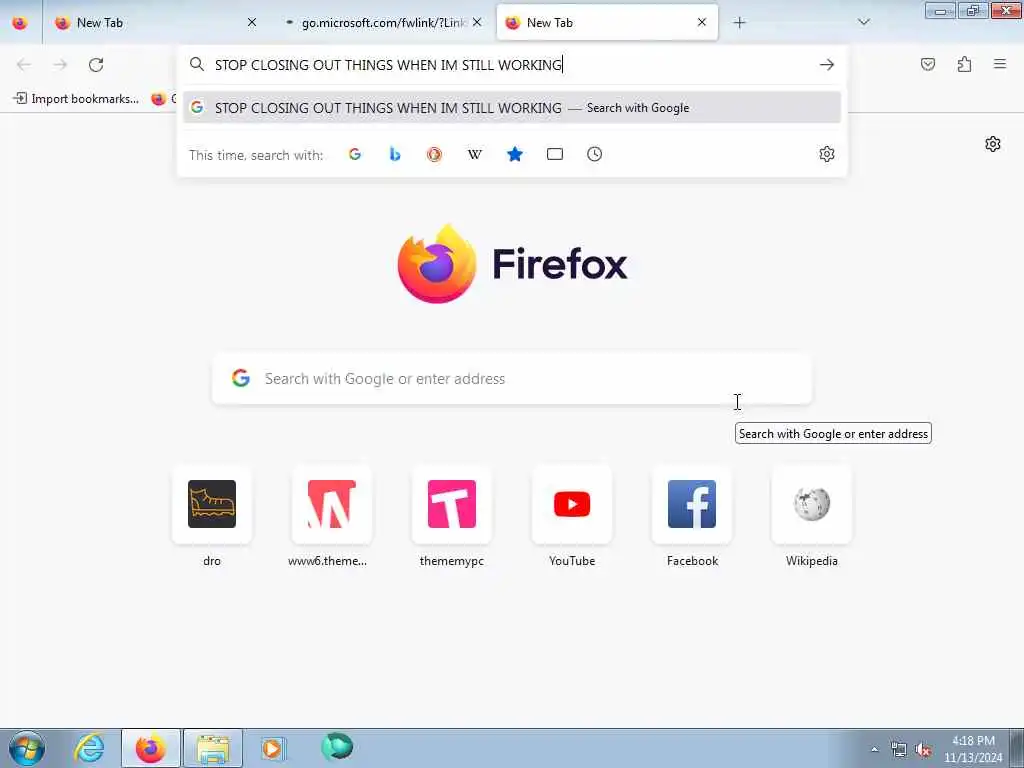Open the Windows Start menu
Screen dimensions: 1024x768
point(27,748)
